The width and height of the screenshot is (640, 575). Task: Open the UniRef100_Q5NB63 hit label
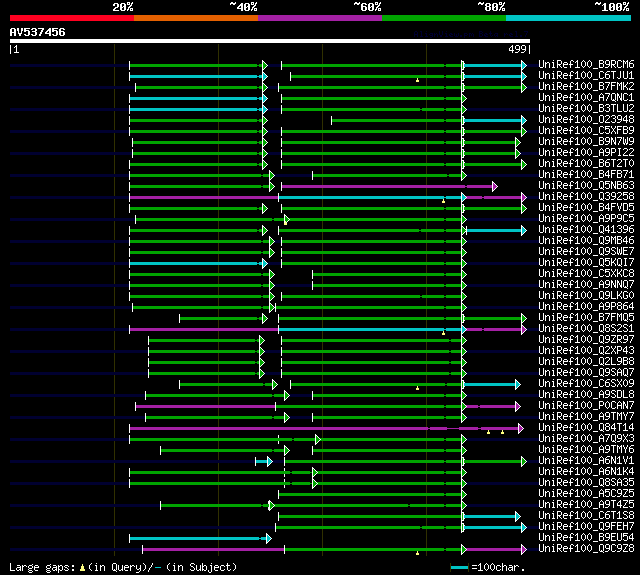point(586,186)
